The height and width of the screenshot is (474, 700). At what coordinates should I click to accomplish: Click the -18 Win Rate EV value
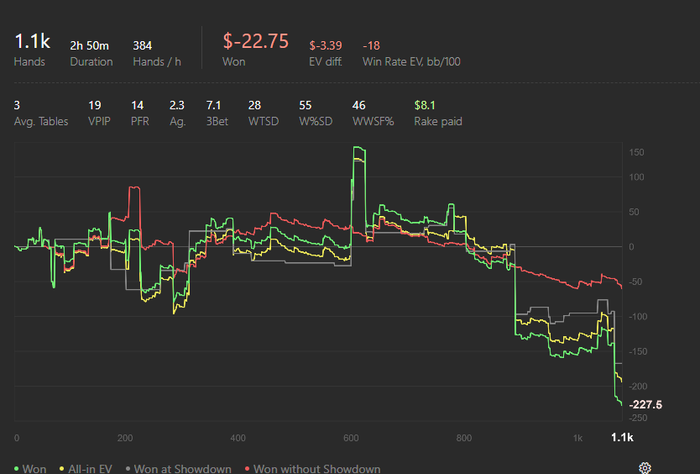(371, 46)
